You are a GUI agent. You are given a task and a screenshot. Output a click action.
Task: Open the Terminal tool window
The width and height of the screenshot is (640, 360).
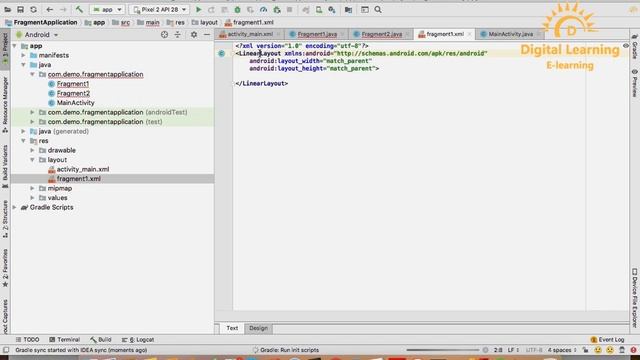pyautogui.click(x=64, y=340)
